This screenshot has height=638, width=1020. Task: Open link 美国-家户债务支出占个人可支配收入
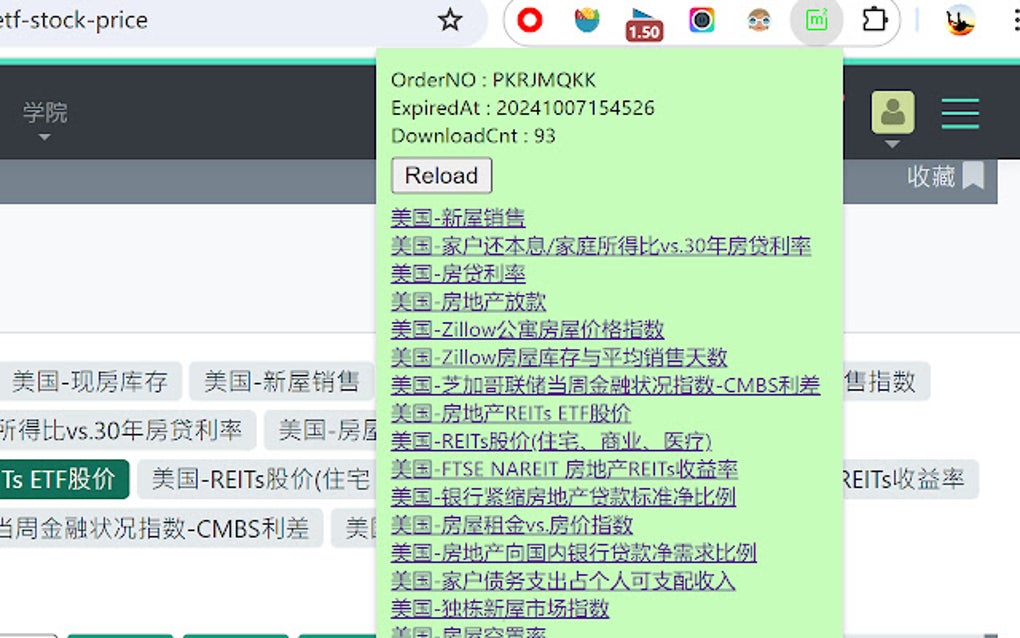point(563,581)
